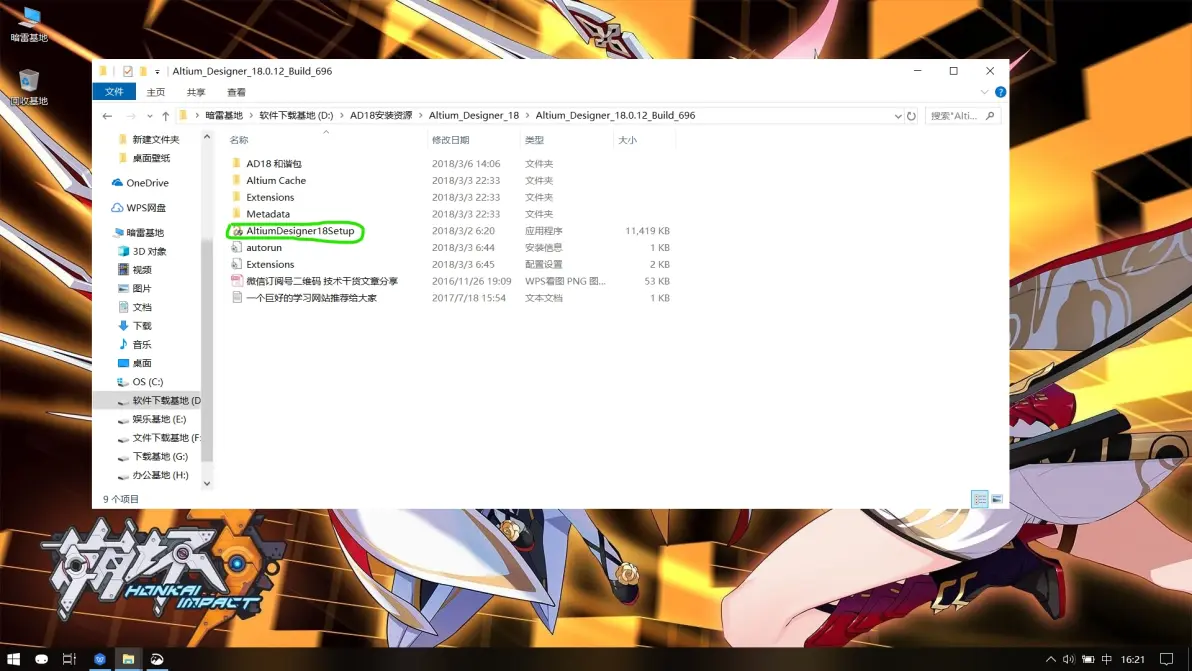Select the Metadata folder
The height and width of the screenshot is (671, 1192).
coord(268,214)
